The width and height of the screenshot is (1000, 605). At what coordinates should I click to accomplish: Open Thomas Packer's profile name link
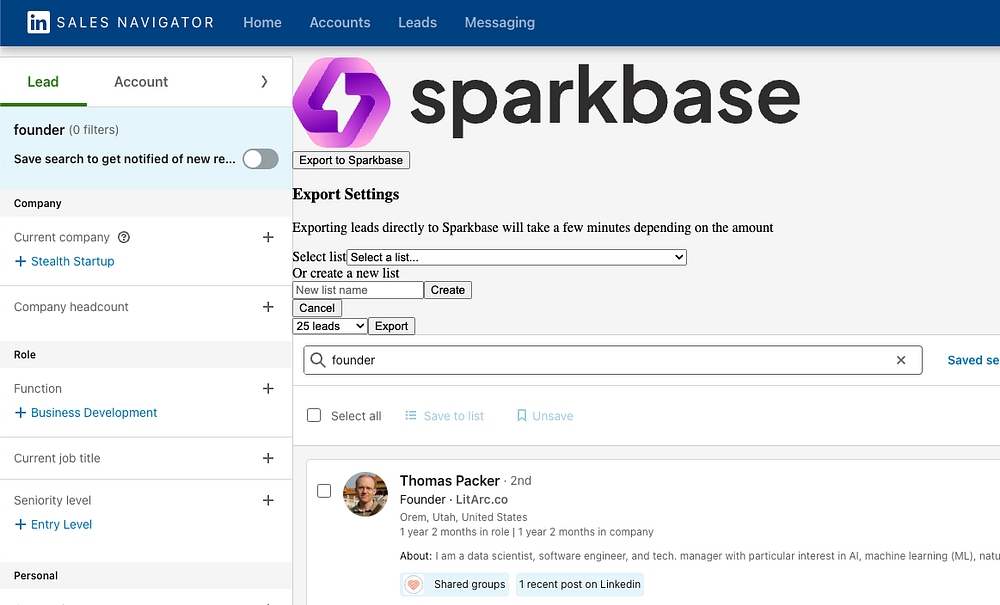[x=450, y=481]
